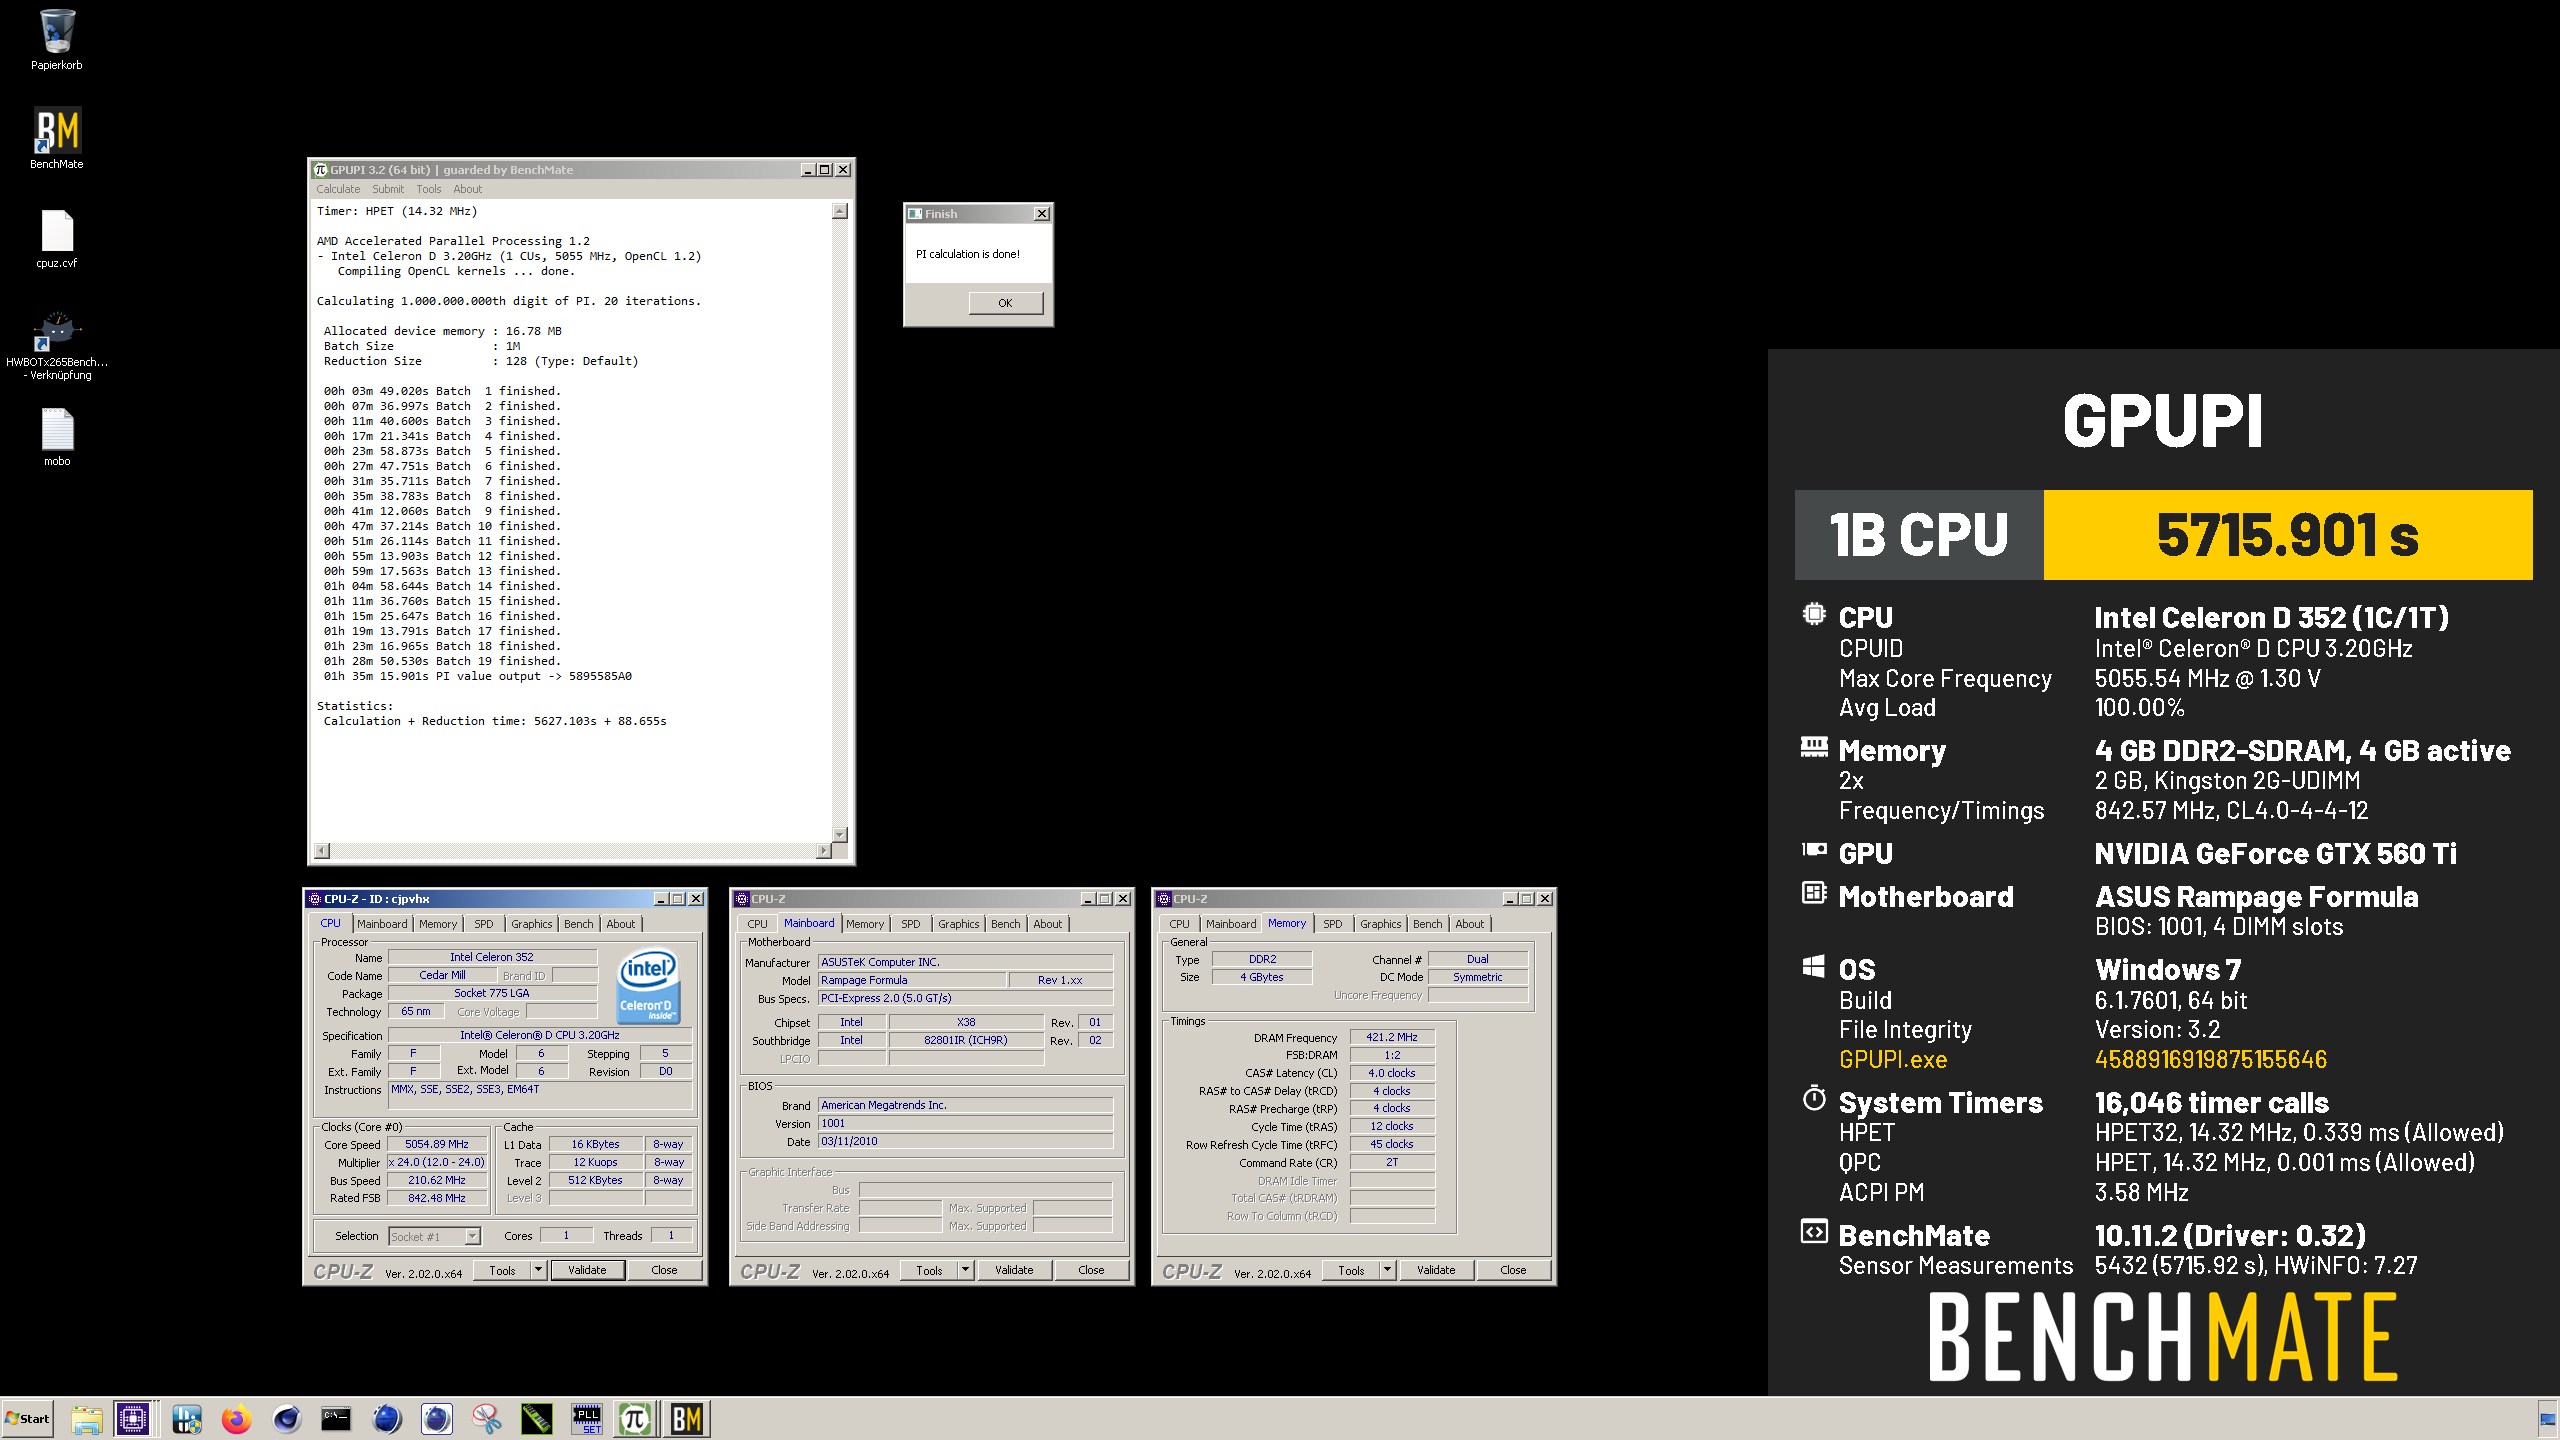Screen dimensions: 2560x1440
Task: Select the HWBOTx265Bench shortcut icon
Action: [57, 345]
